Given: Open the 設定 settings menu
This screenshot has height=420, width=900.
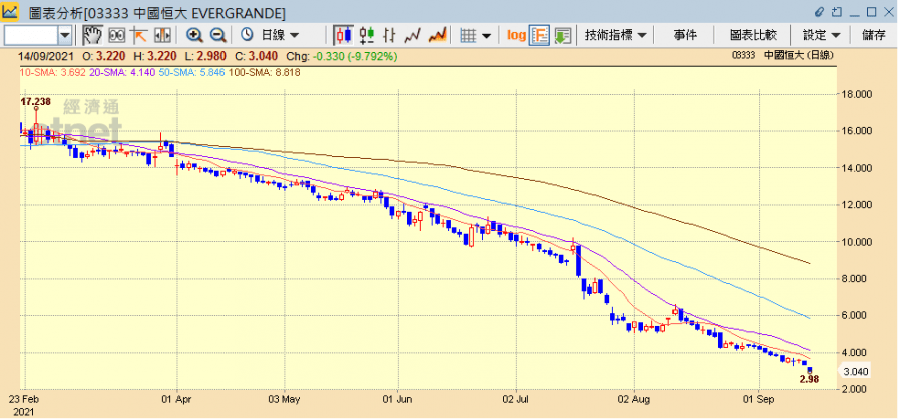Looking at the screenshot, I should (820, 35).
